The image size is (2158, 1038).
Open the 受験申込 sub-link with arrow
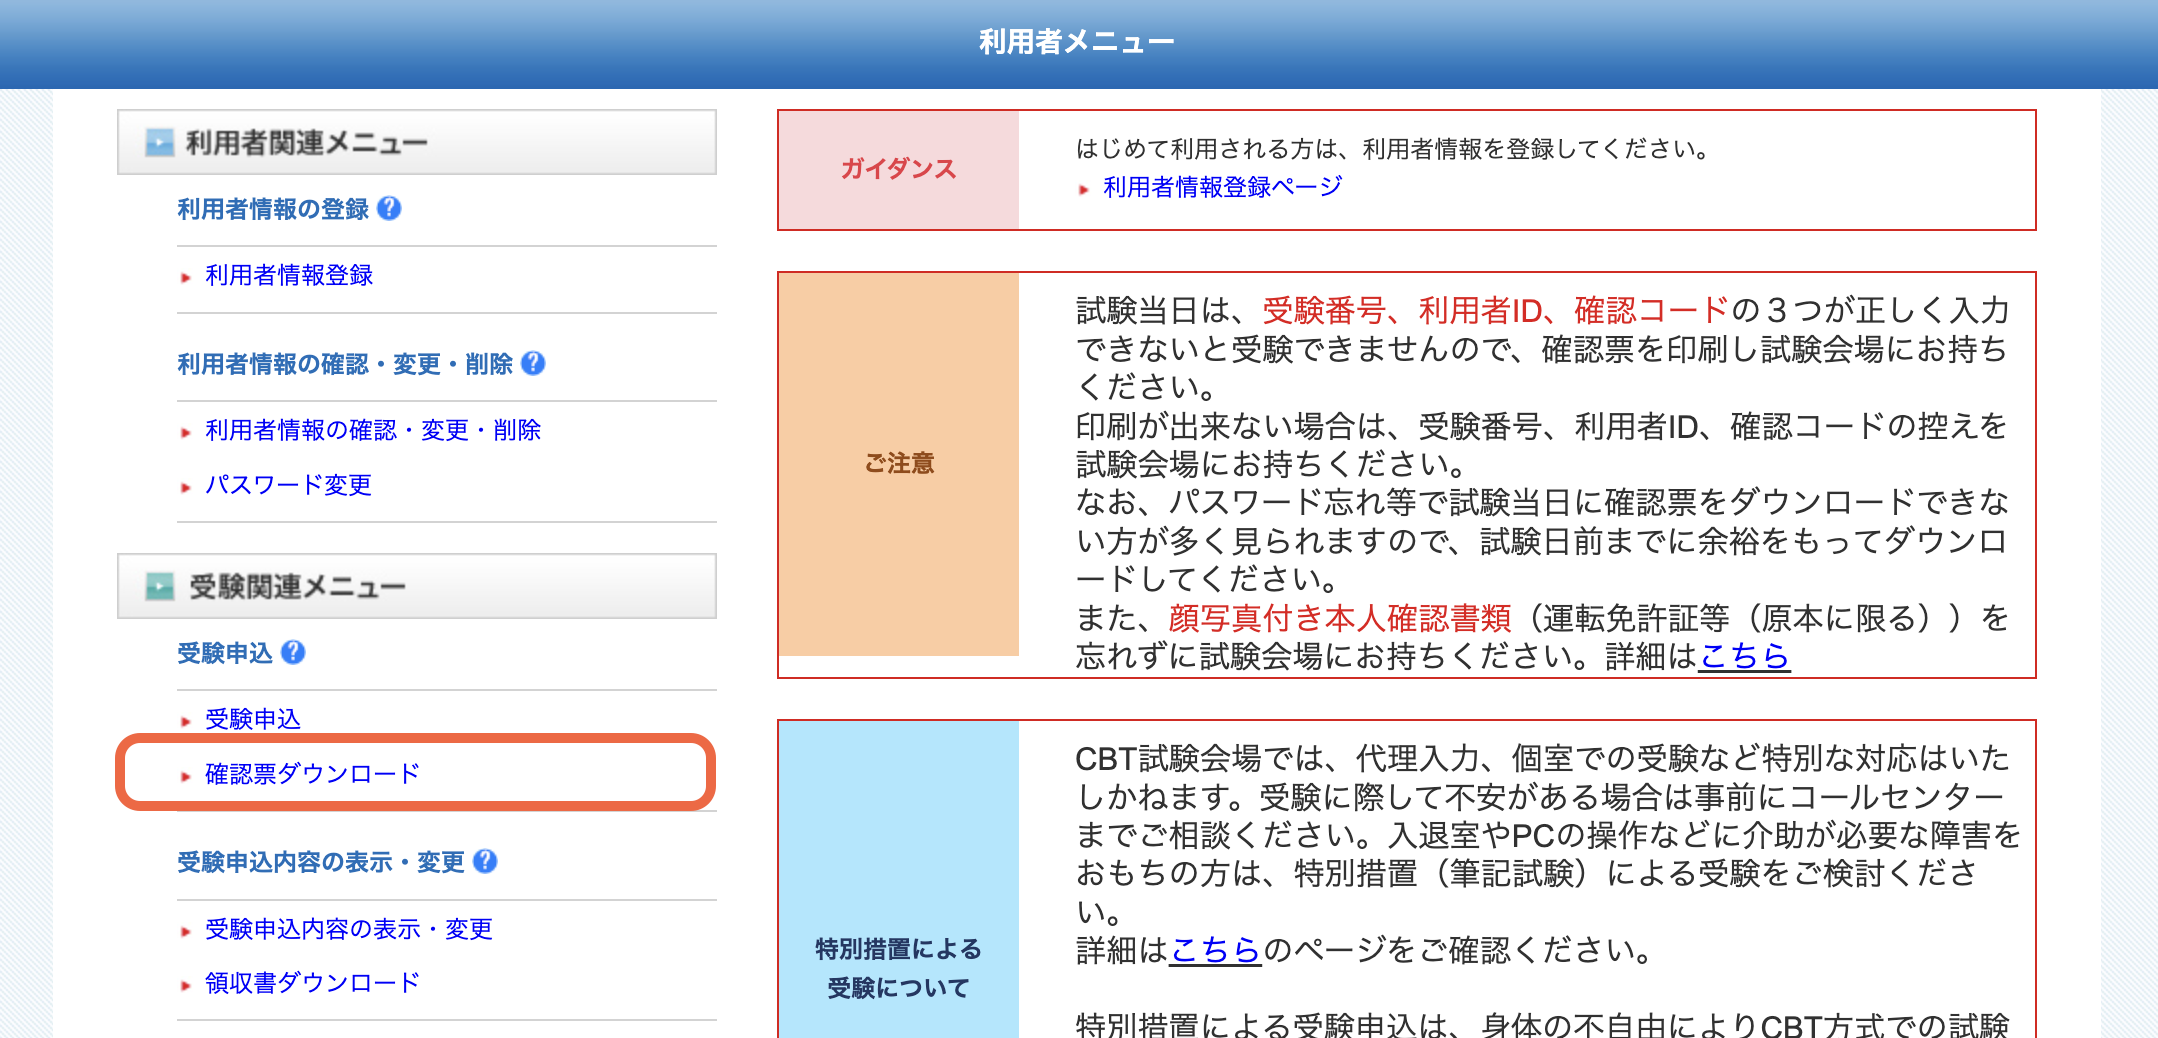pyautogui.click(x=253, y=719)
